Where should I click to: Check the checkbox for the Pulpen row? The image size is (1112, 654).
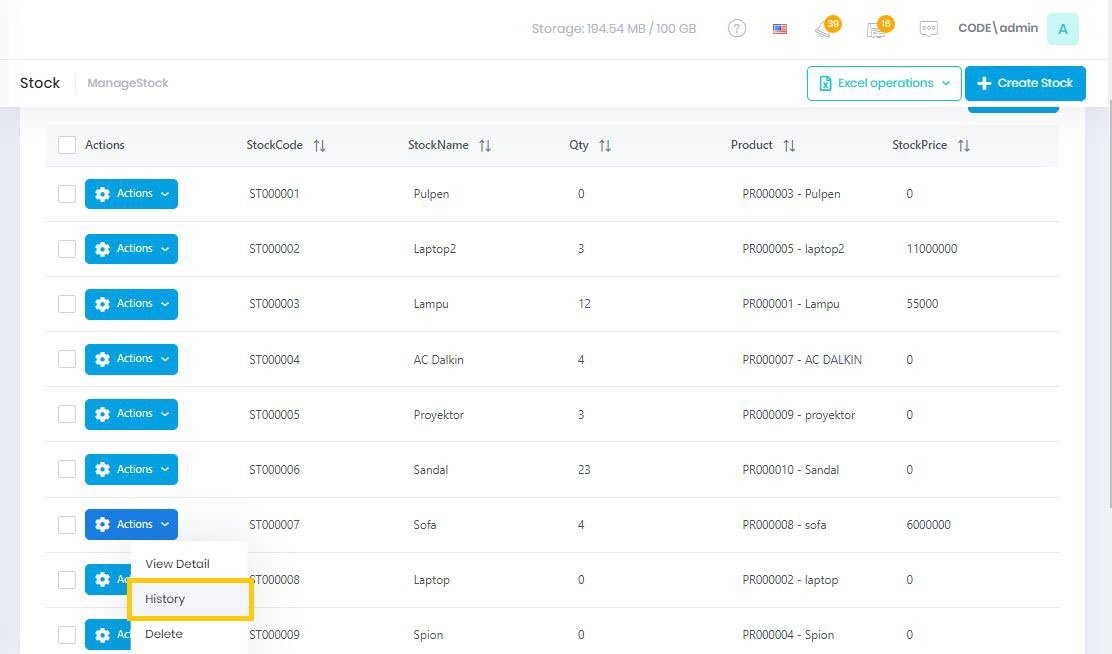pos(67,194)
